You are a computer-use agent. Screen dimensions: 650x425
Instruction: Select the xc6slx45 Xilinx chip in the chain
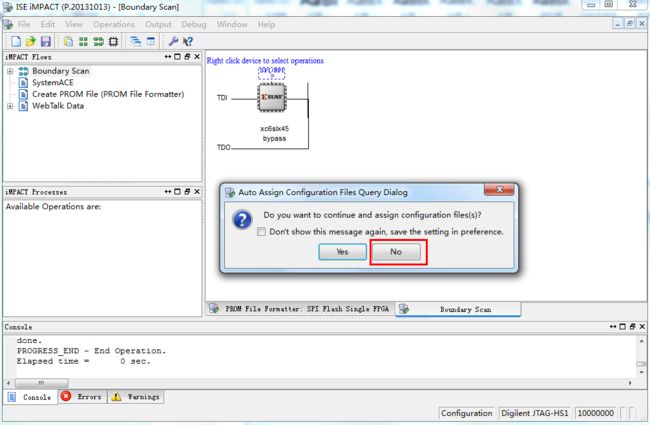tap(272, 97)
